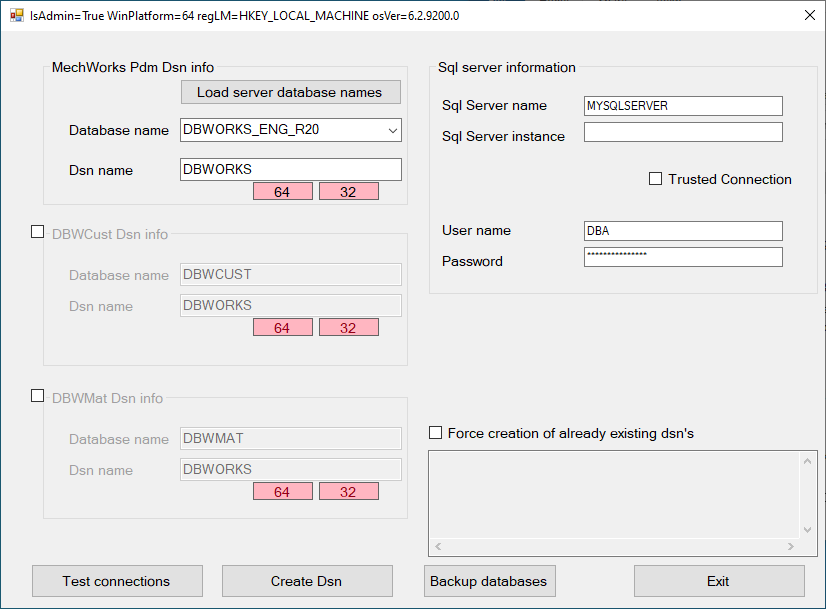Click the Sql Server name field MYSQLSERVER
Viewport: 826px width, 609px height.
click(683, 106)
